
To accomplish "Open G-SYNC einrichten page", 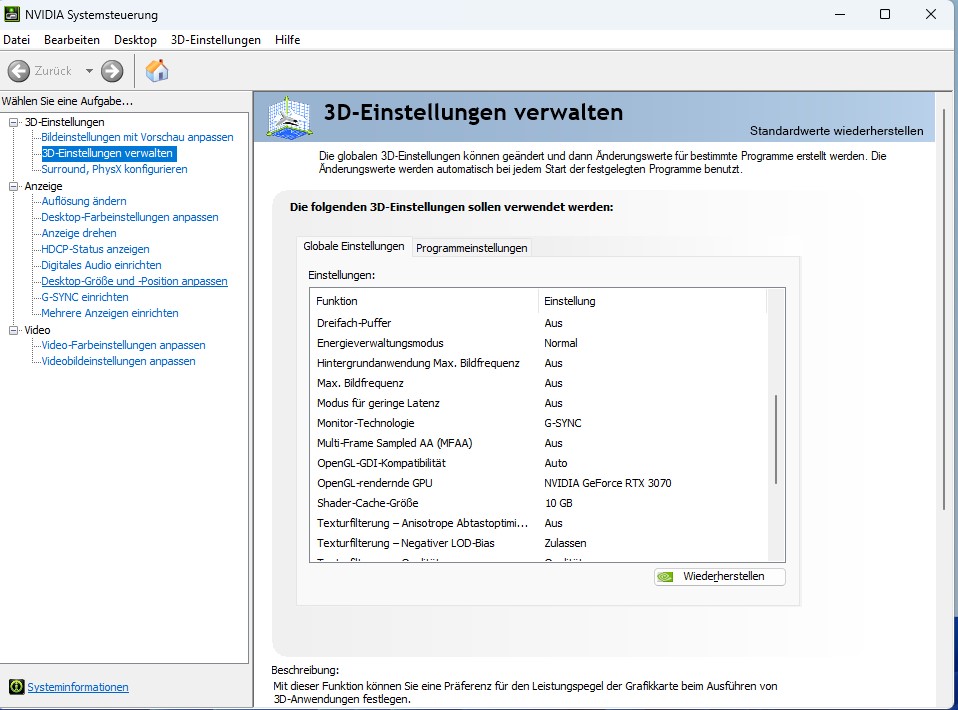I will pyautogui.click(x=85, y=297).
